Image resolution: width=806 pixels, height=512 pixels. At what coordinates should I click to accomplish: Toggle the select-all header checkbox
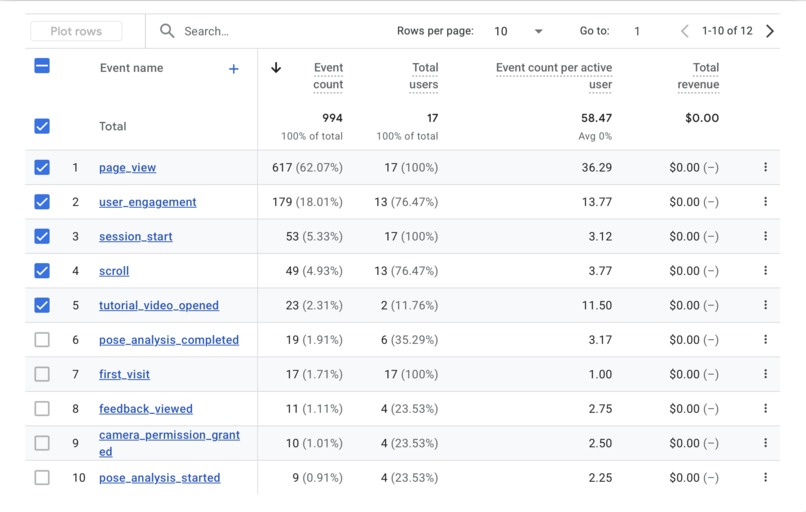pos(42,66)
